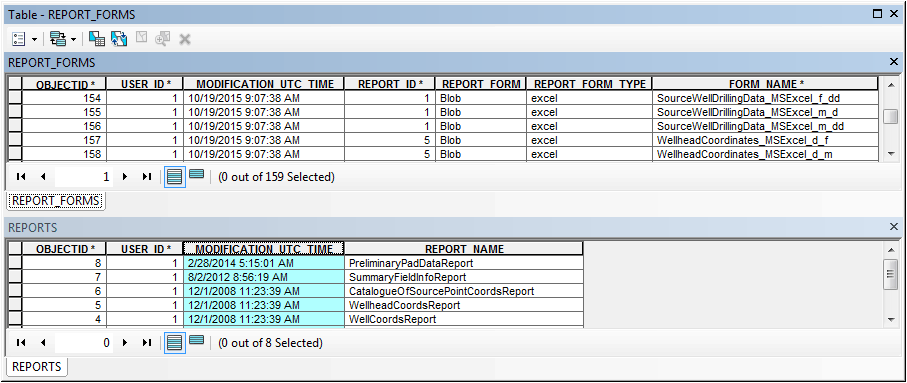The width and height of the screenshot is (907, 383).
Task: Click the REPORT_NAME column header
Action: tap(464, 249)
